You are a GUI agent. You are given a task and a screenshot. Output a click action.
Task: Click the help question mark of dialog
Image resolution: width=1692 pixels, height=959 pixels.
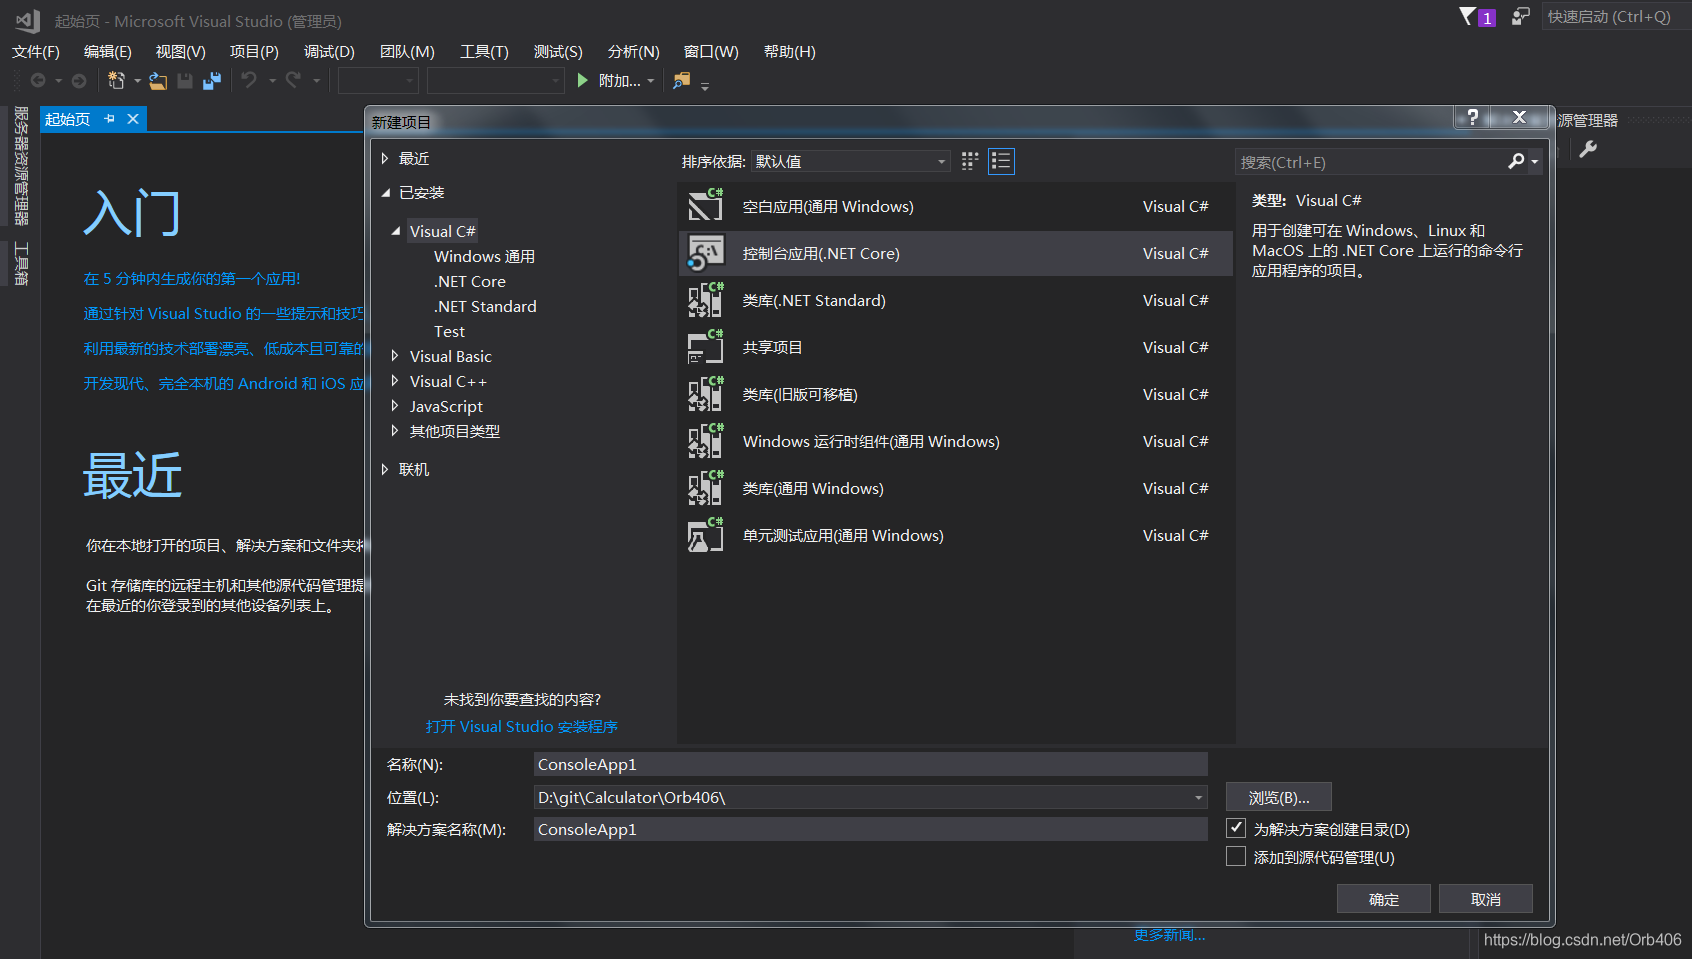tap(1472, 117)
